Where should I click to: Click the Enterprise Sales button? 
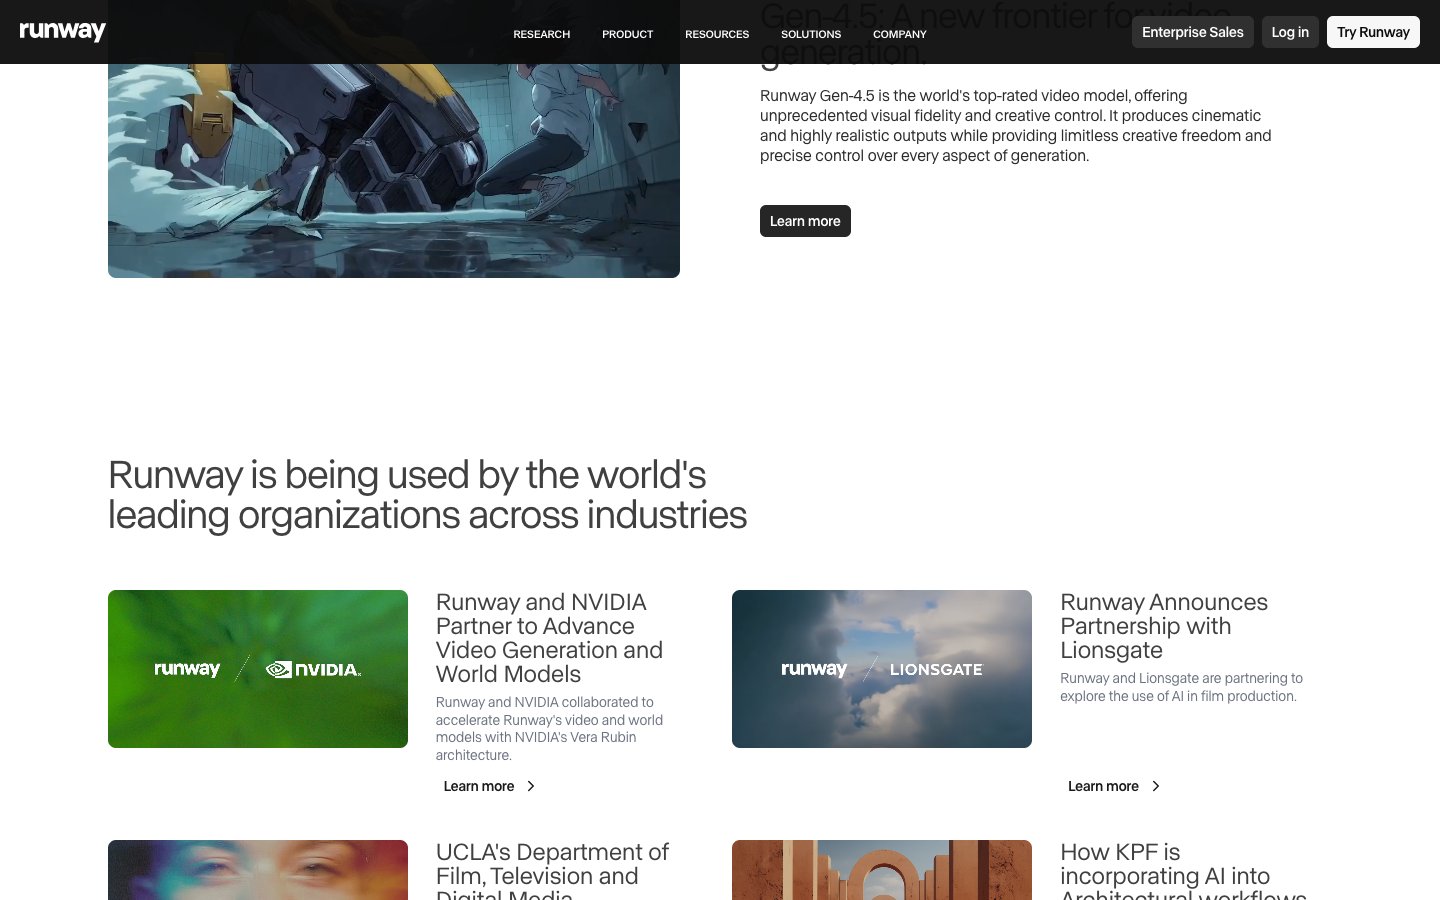point(1192,32)
